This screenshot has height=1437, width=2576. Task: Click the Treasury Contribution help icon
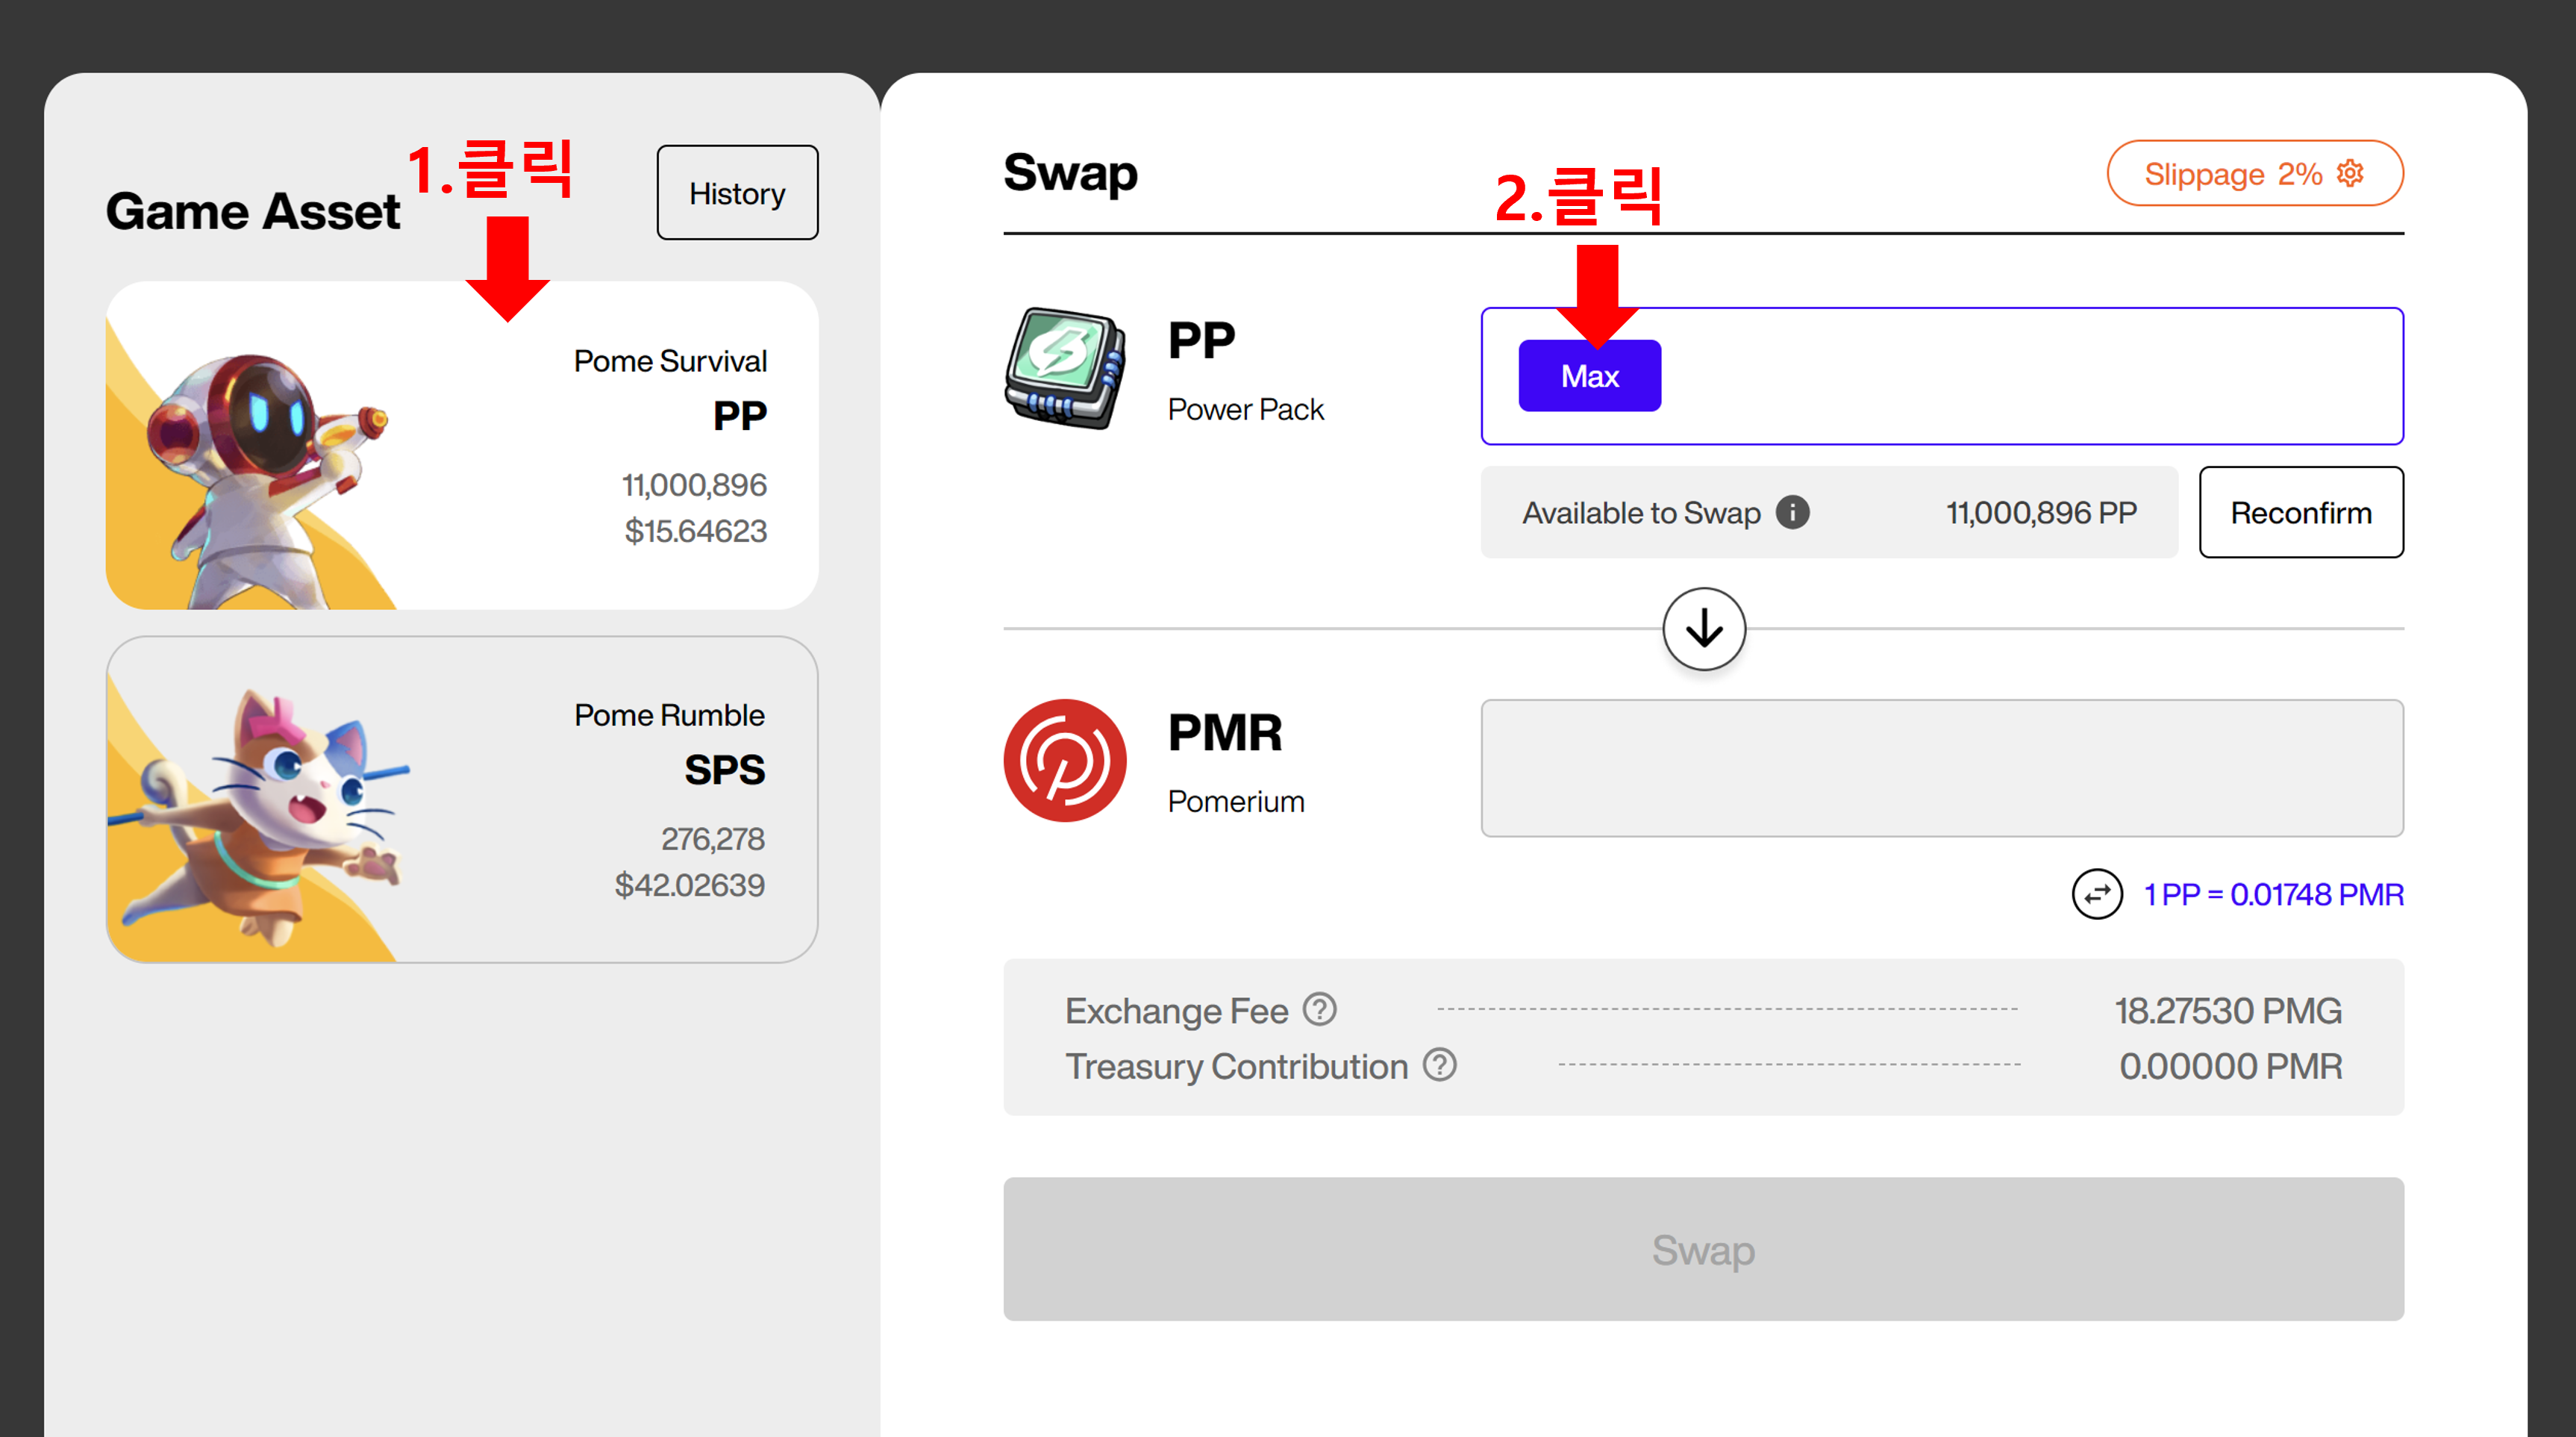click(1440, 1065)
